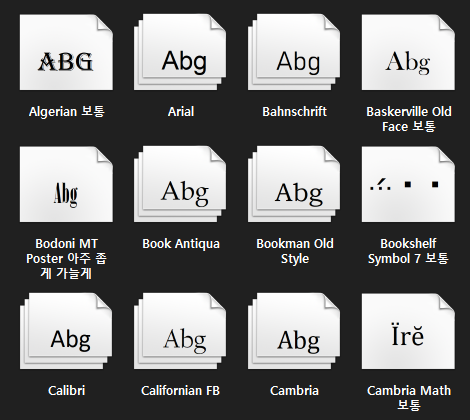Select Bookshelf Symbol 7 font icon
Image resolution: width=470 pixels, height=420 pixels.
408,184
